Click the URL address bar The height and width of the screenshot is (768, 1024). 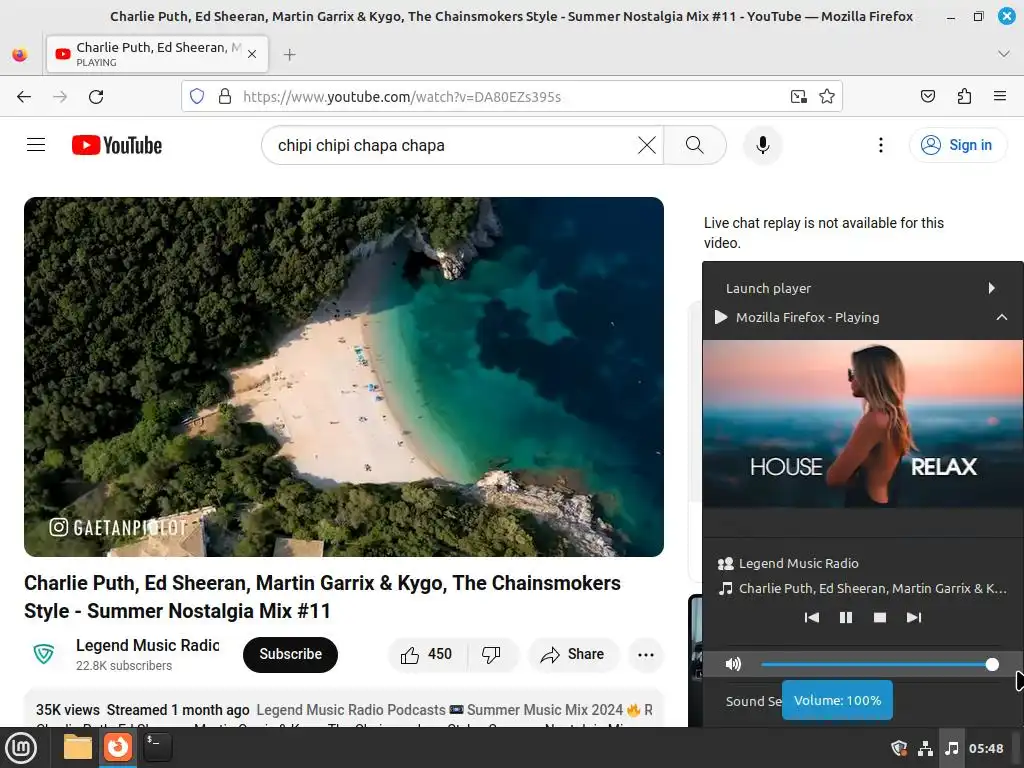pos(513,97)
